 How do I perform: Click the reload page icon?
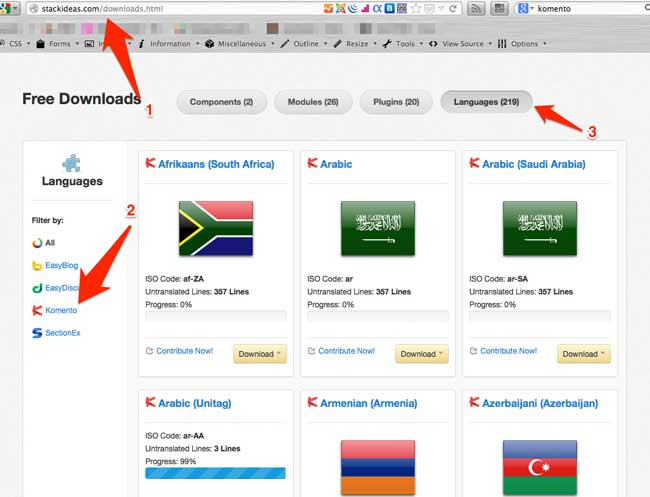click(x=453, y=8)
